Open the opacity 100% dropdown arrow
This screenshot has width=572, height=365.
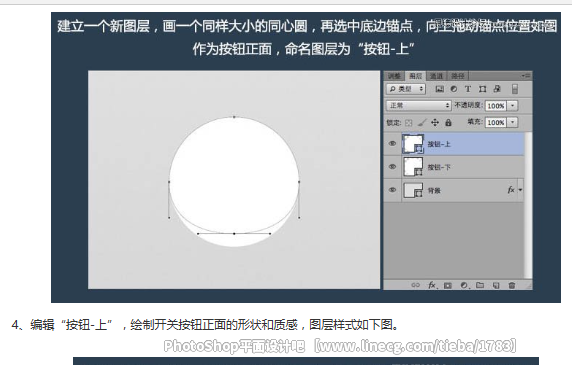pyautogui.click(x=513, y=106)
